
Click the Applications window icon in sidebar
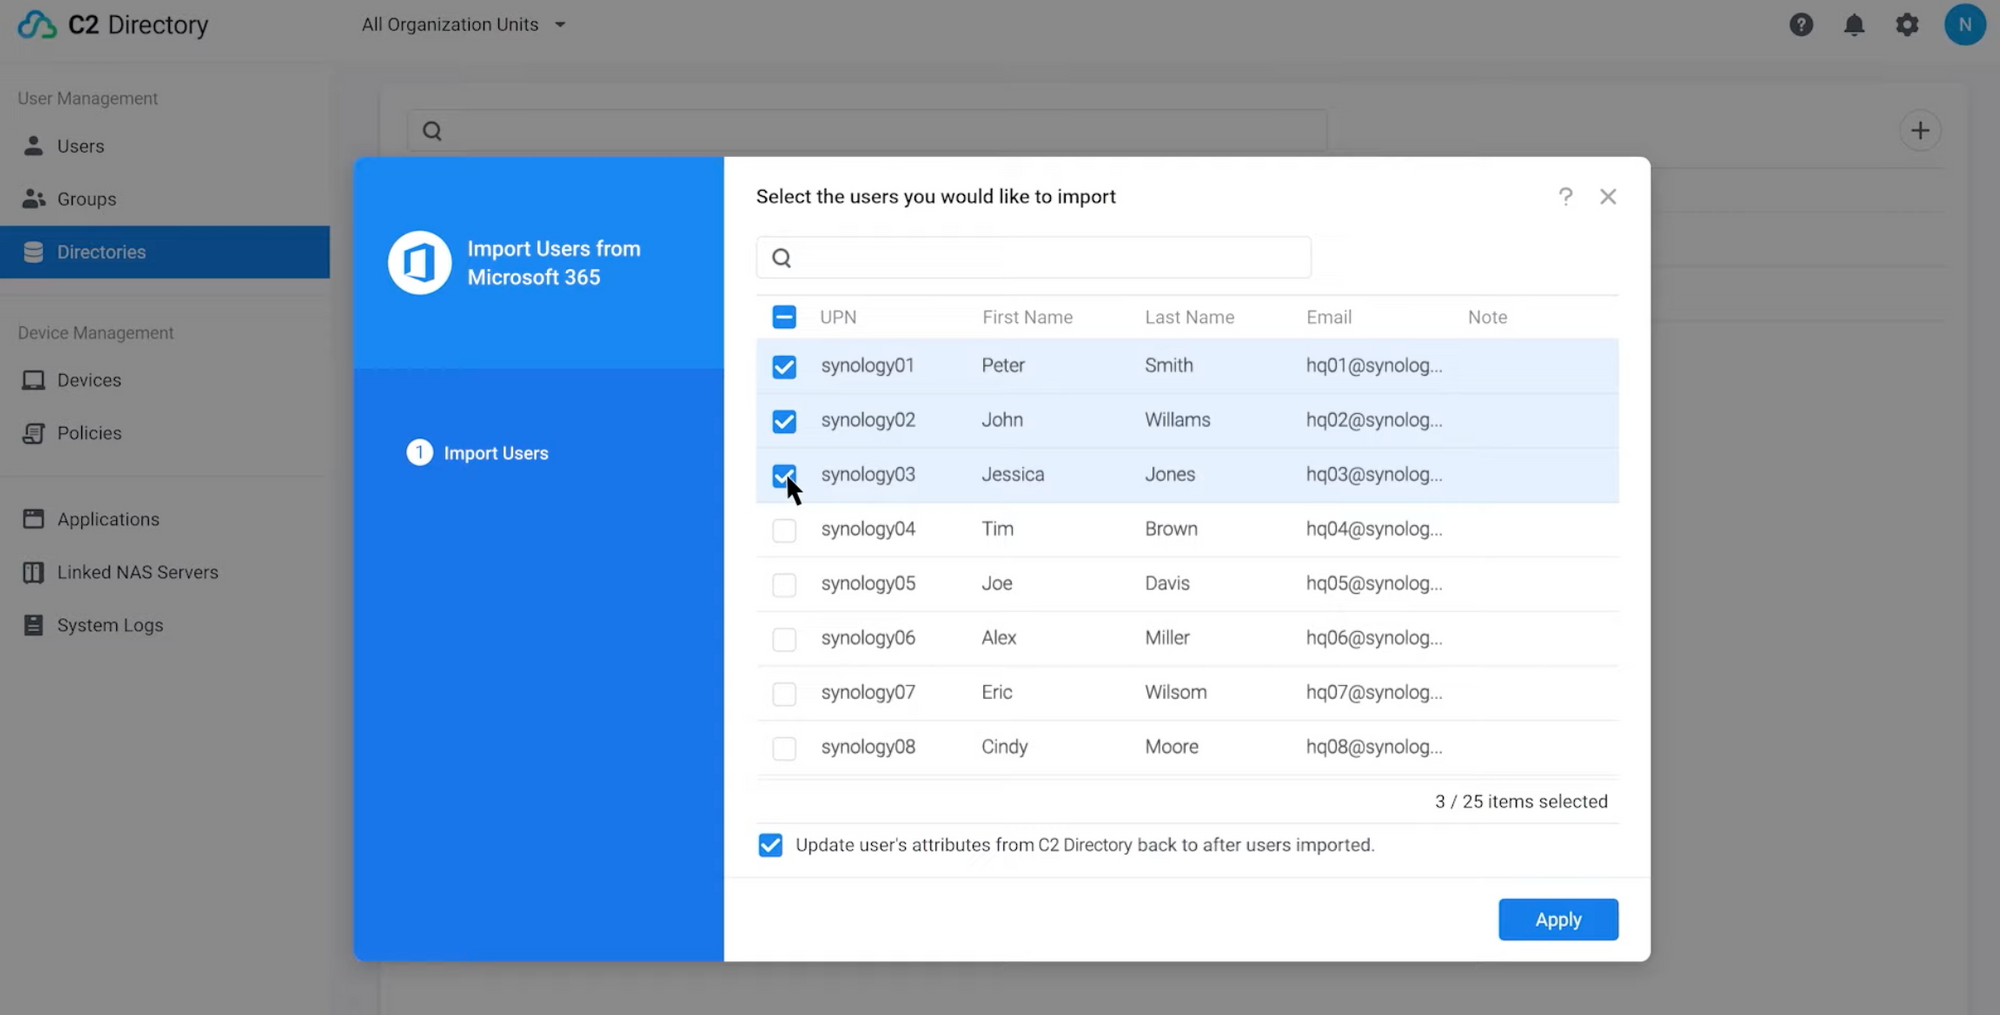click(x=33, y=519)
